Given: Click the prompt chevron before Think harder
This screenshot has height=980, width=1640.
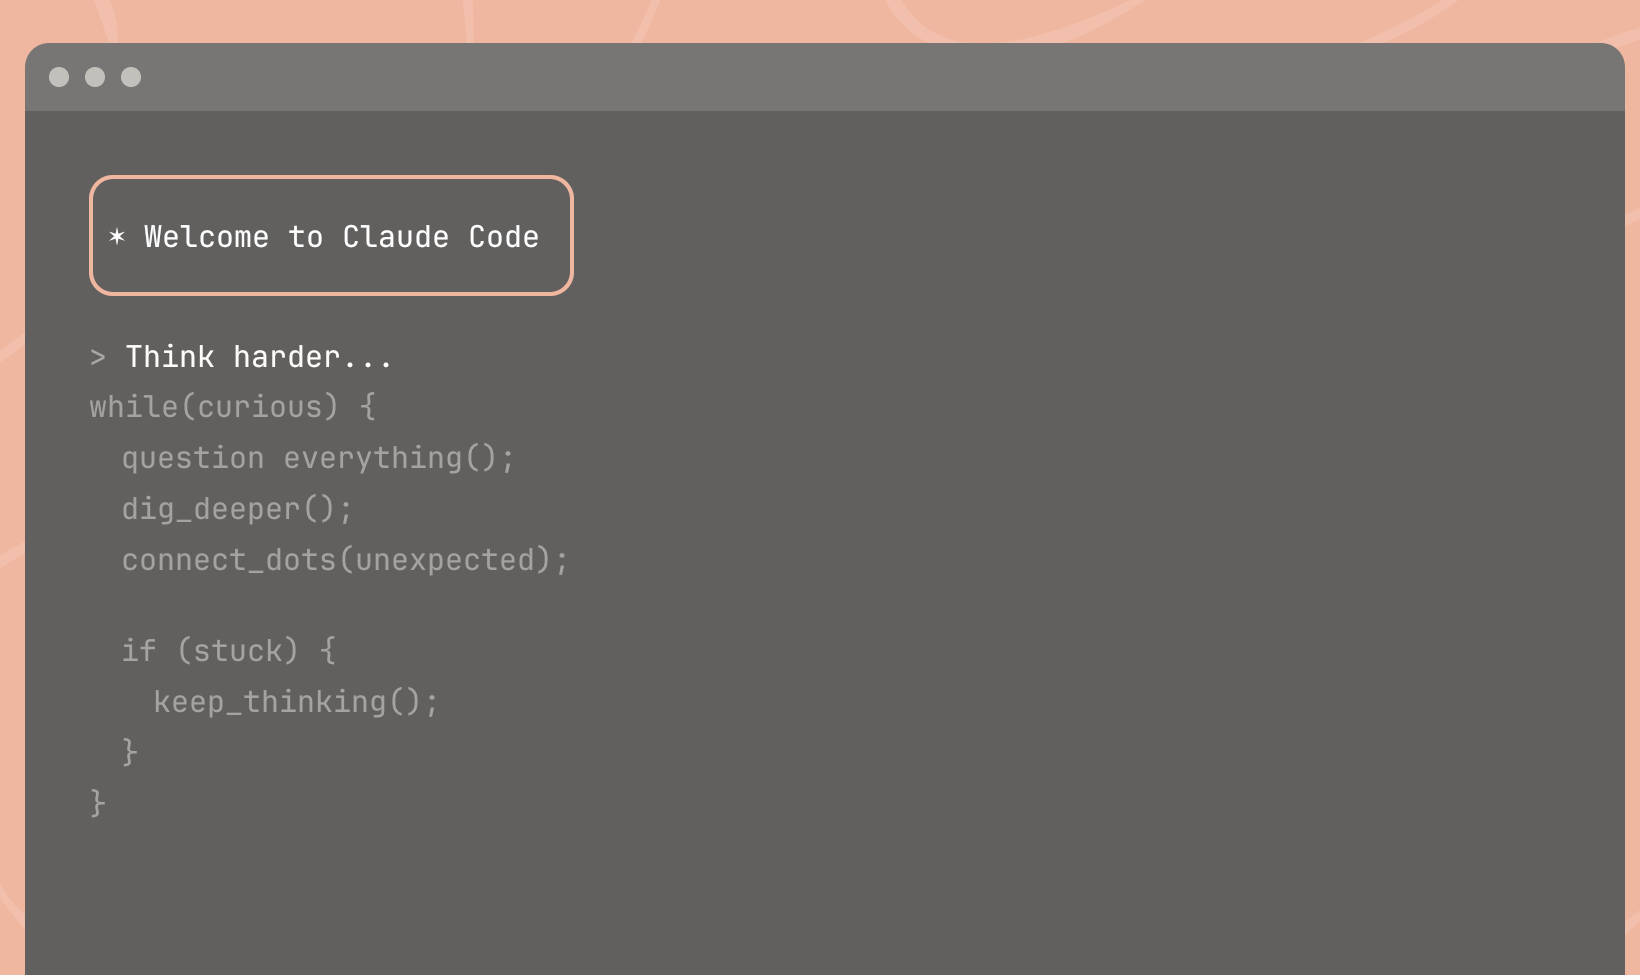Looking at the screenshot, I should click(x=97, y=356).
